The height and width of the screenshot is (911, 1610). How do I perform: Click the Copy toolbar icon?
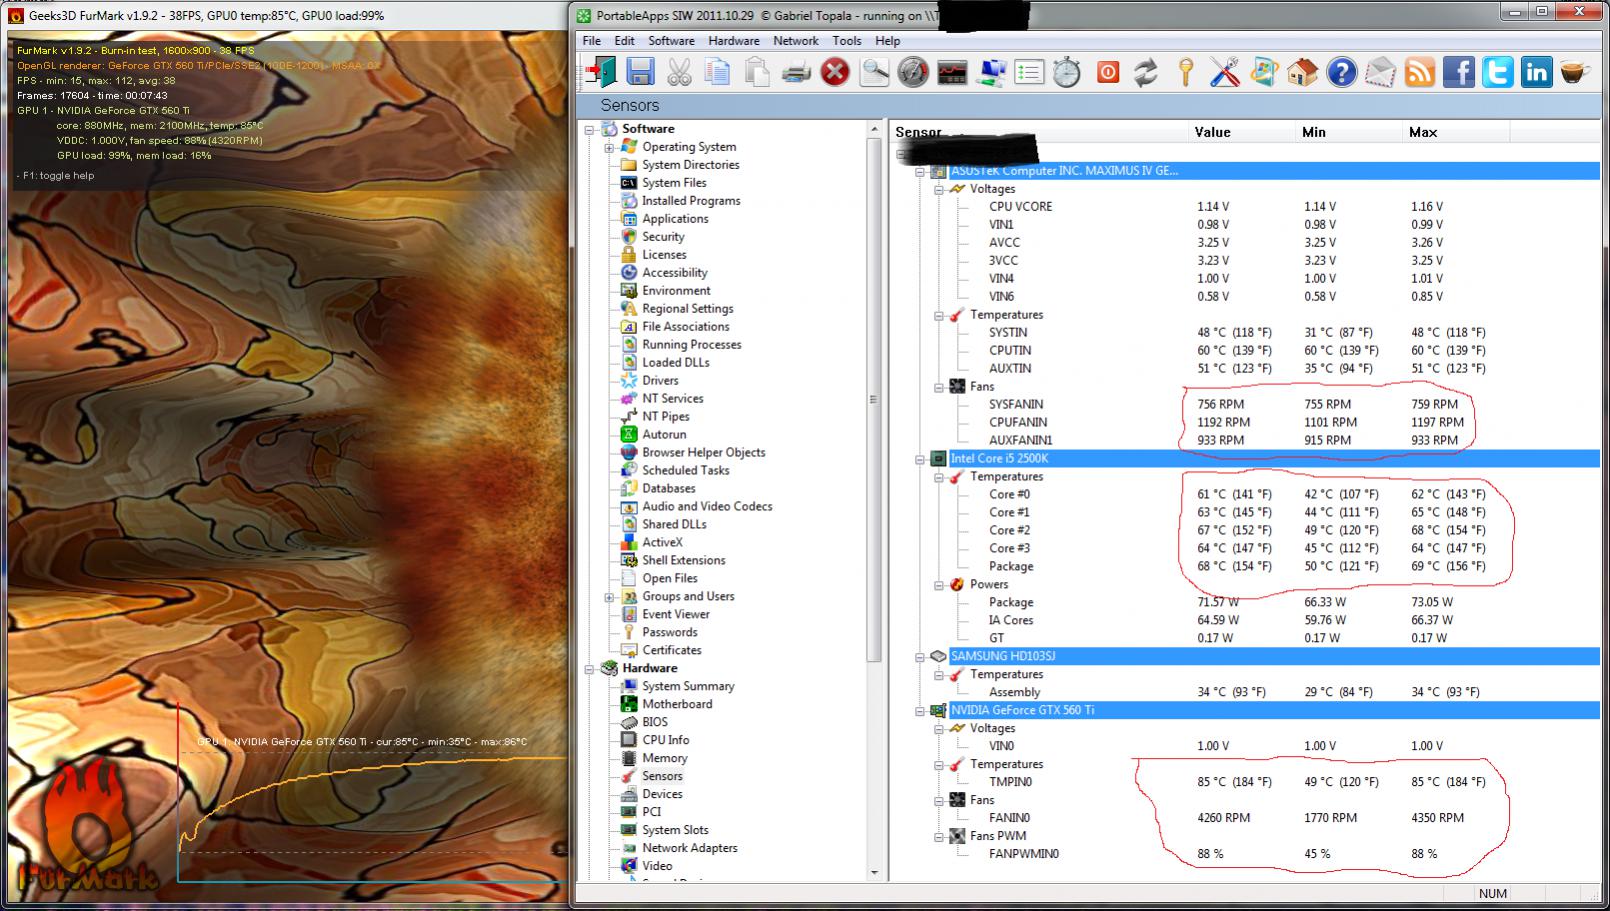[717, 72]
